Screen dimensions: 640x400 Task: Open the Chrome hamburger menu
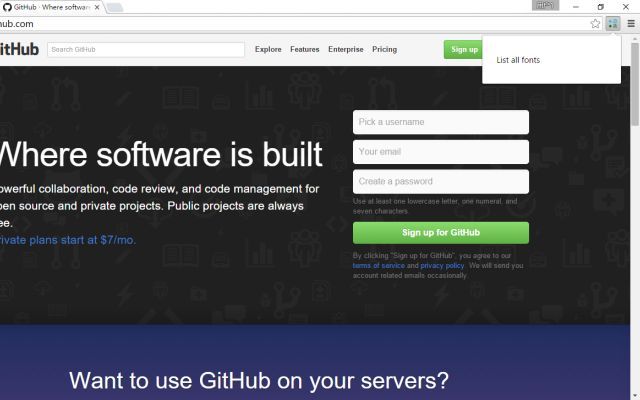(631, 24)
